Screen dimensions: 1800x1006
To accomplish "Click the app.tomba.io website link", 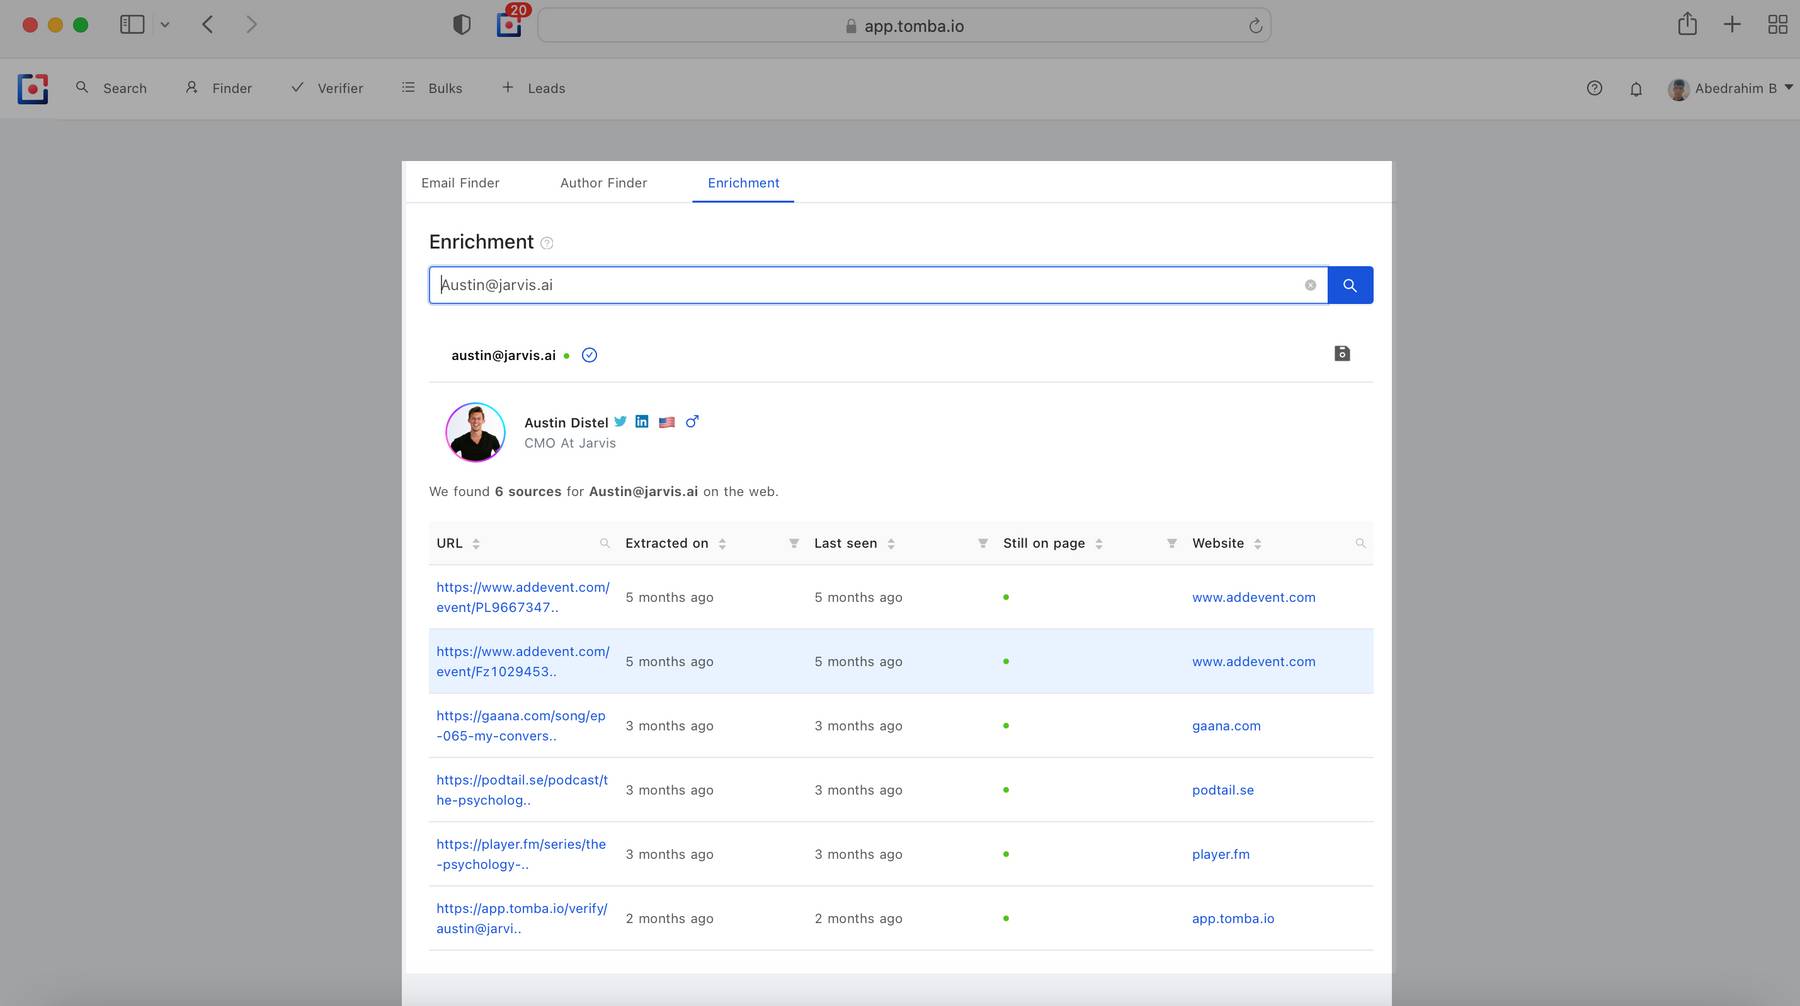I will (x=1233, y=918).
